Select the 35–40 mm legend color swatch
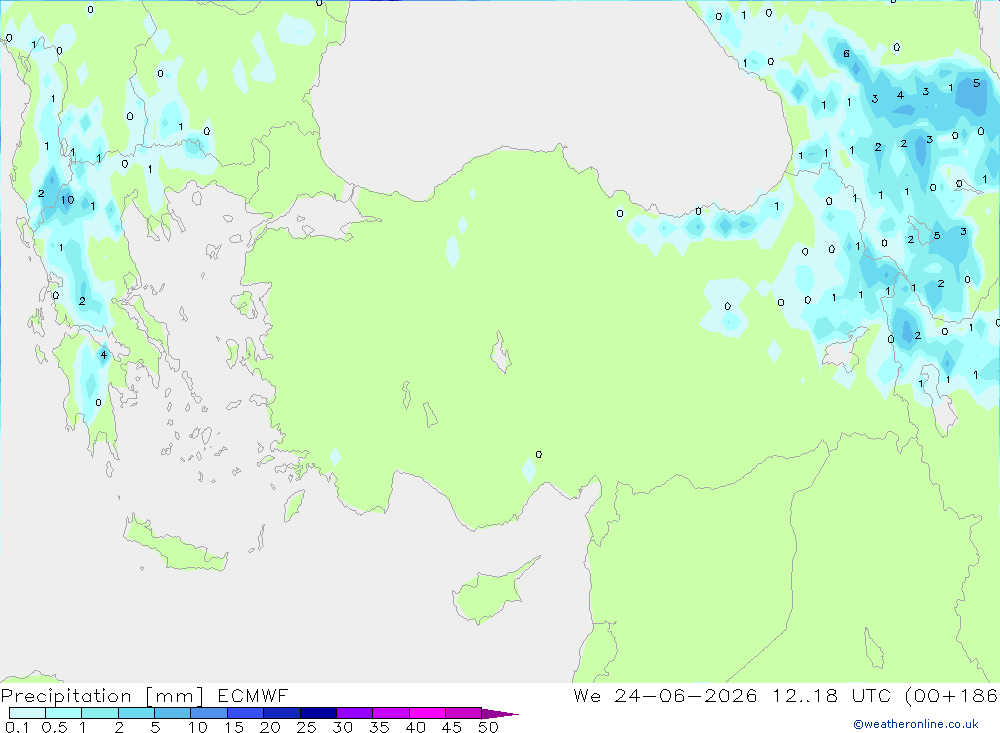The image size is (1000, 733). tap(391, 713)
